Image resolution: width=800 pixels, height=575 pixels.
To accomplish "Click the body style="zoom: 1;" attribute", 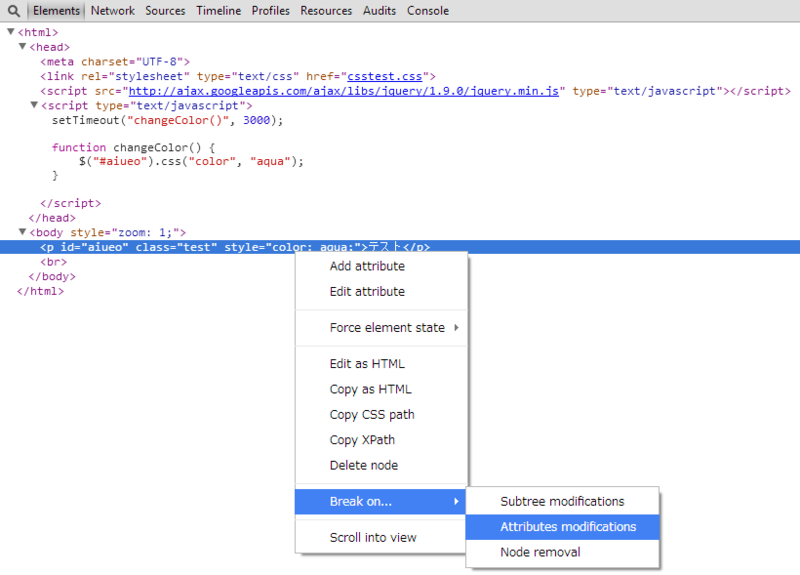I will tap(124, 233).
